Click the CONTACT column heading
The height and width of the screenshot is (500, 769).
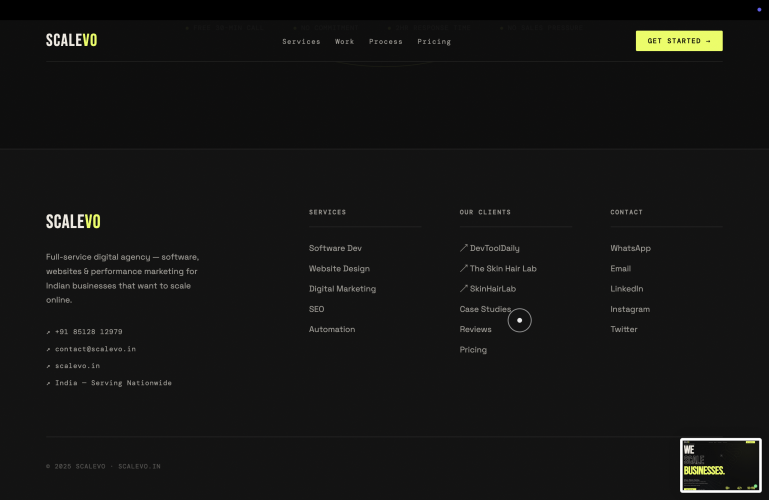[626, 212]
